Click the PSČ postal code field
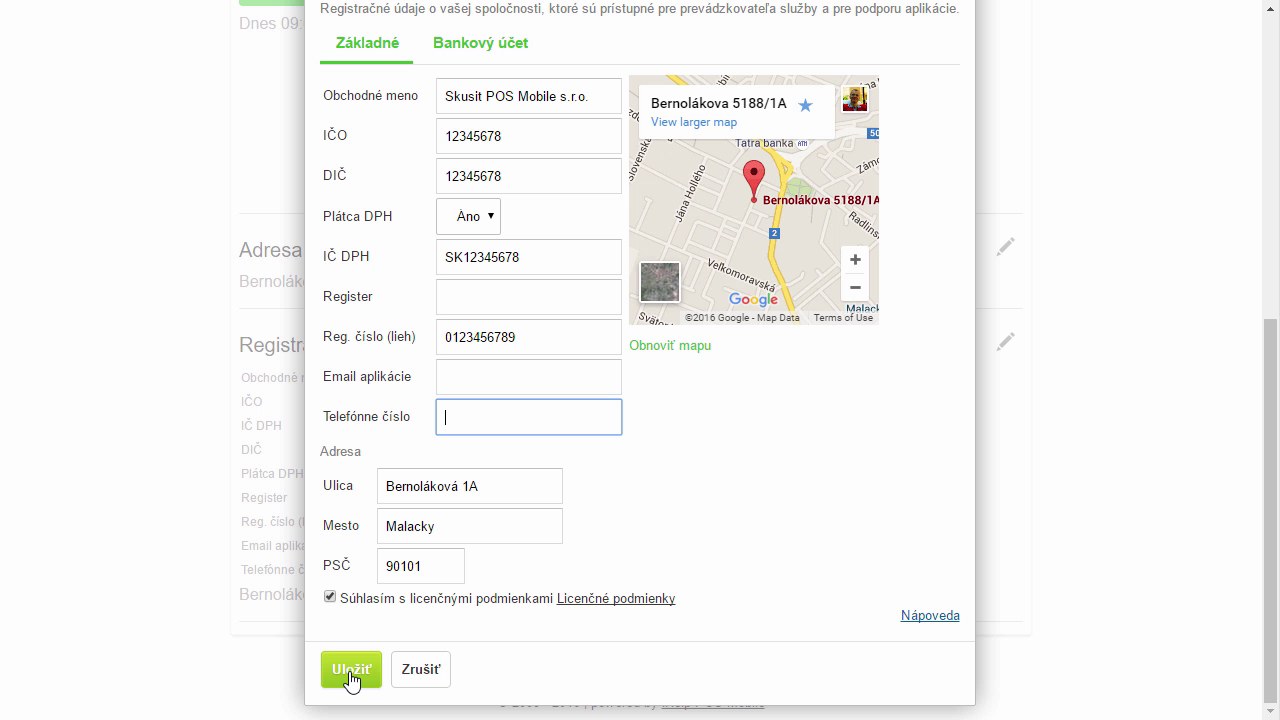Viewport: 1280px width, 720px height. point(421,566)
